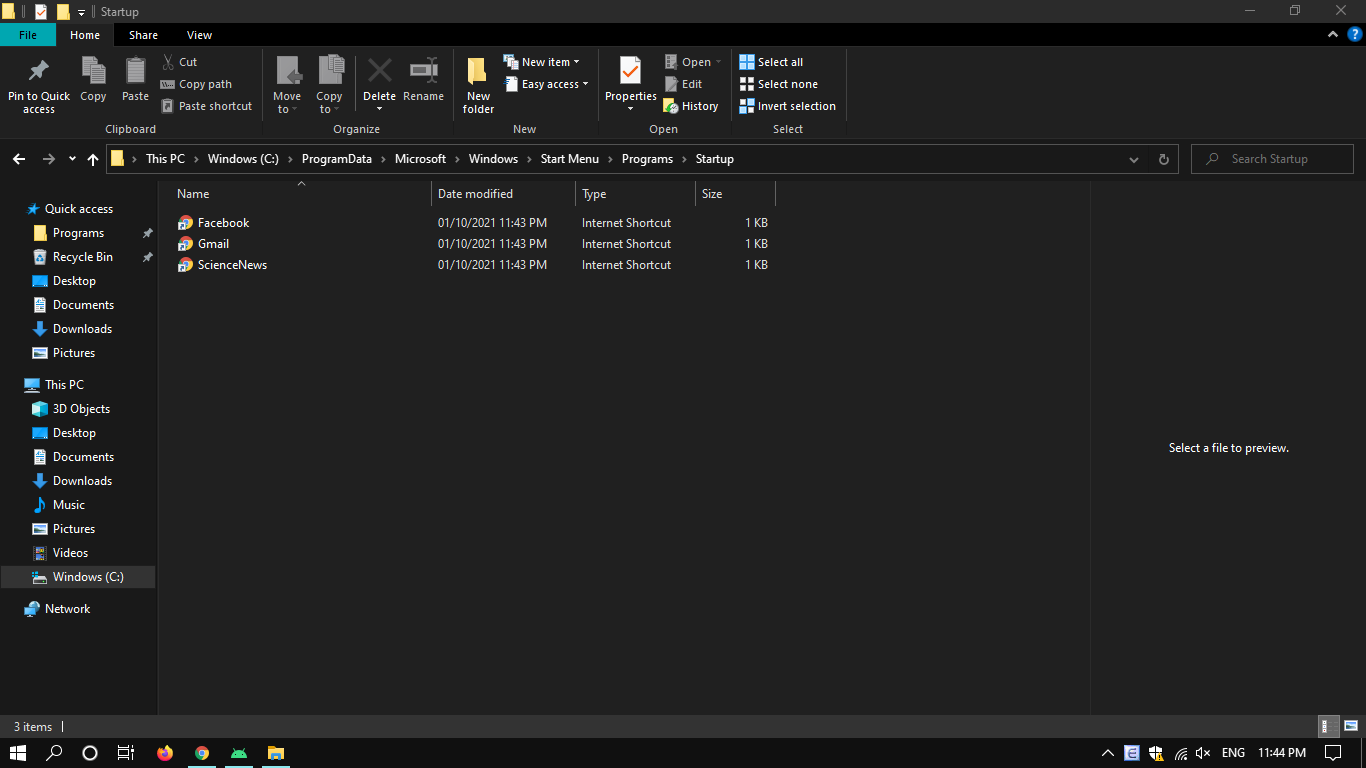Click the Cut scissors command

click(x=180, y=62)
